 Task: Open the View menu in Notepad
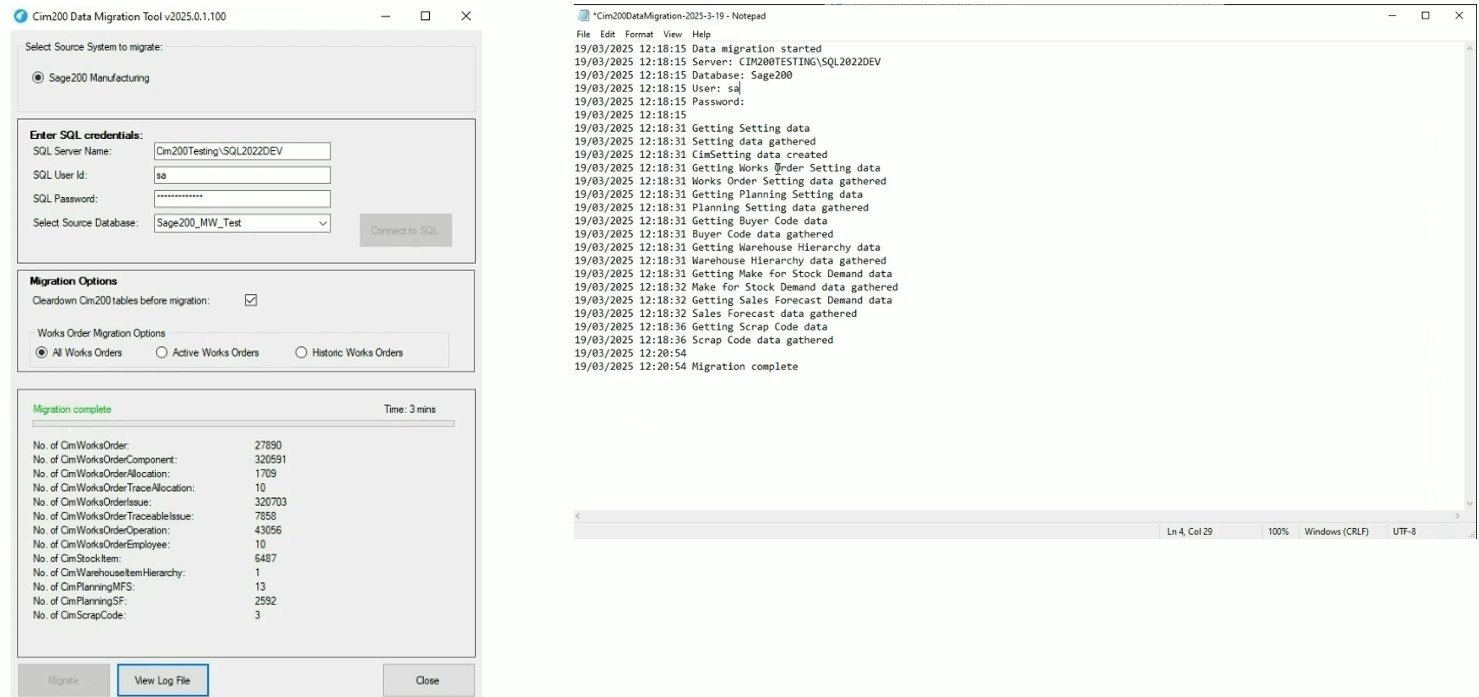(x=672, y=34)
